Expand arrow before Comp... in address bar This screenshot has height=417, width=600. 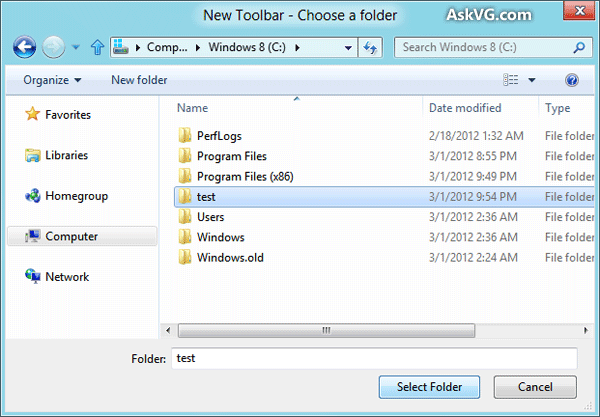pos(138,48)
